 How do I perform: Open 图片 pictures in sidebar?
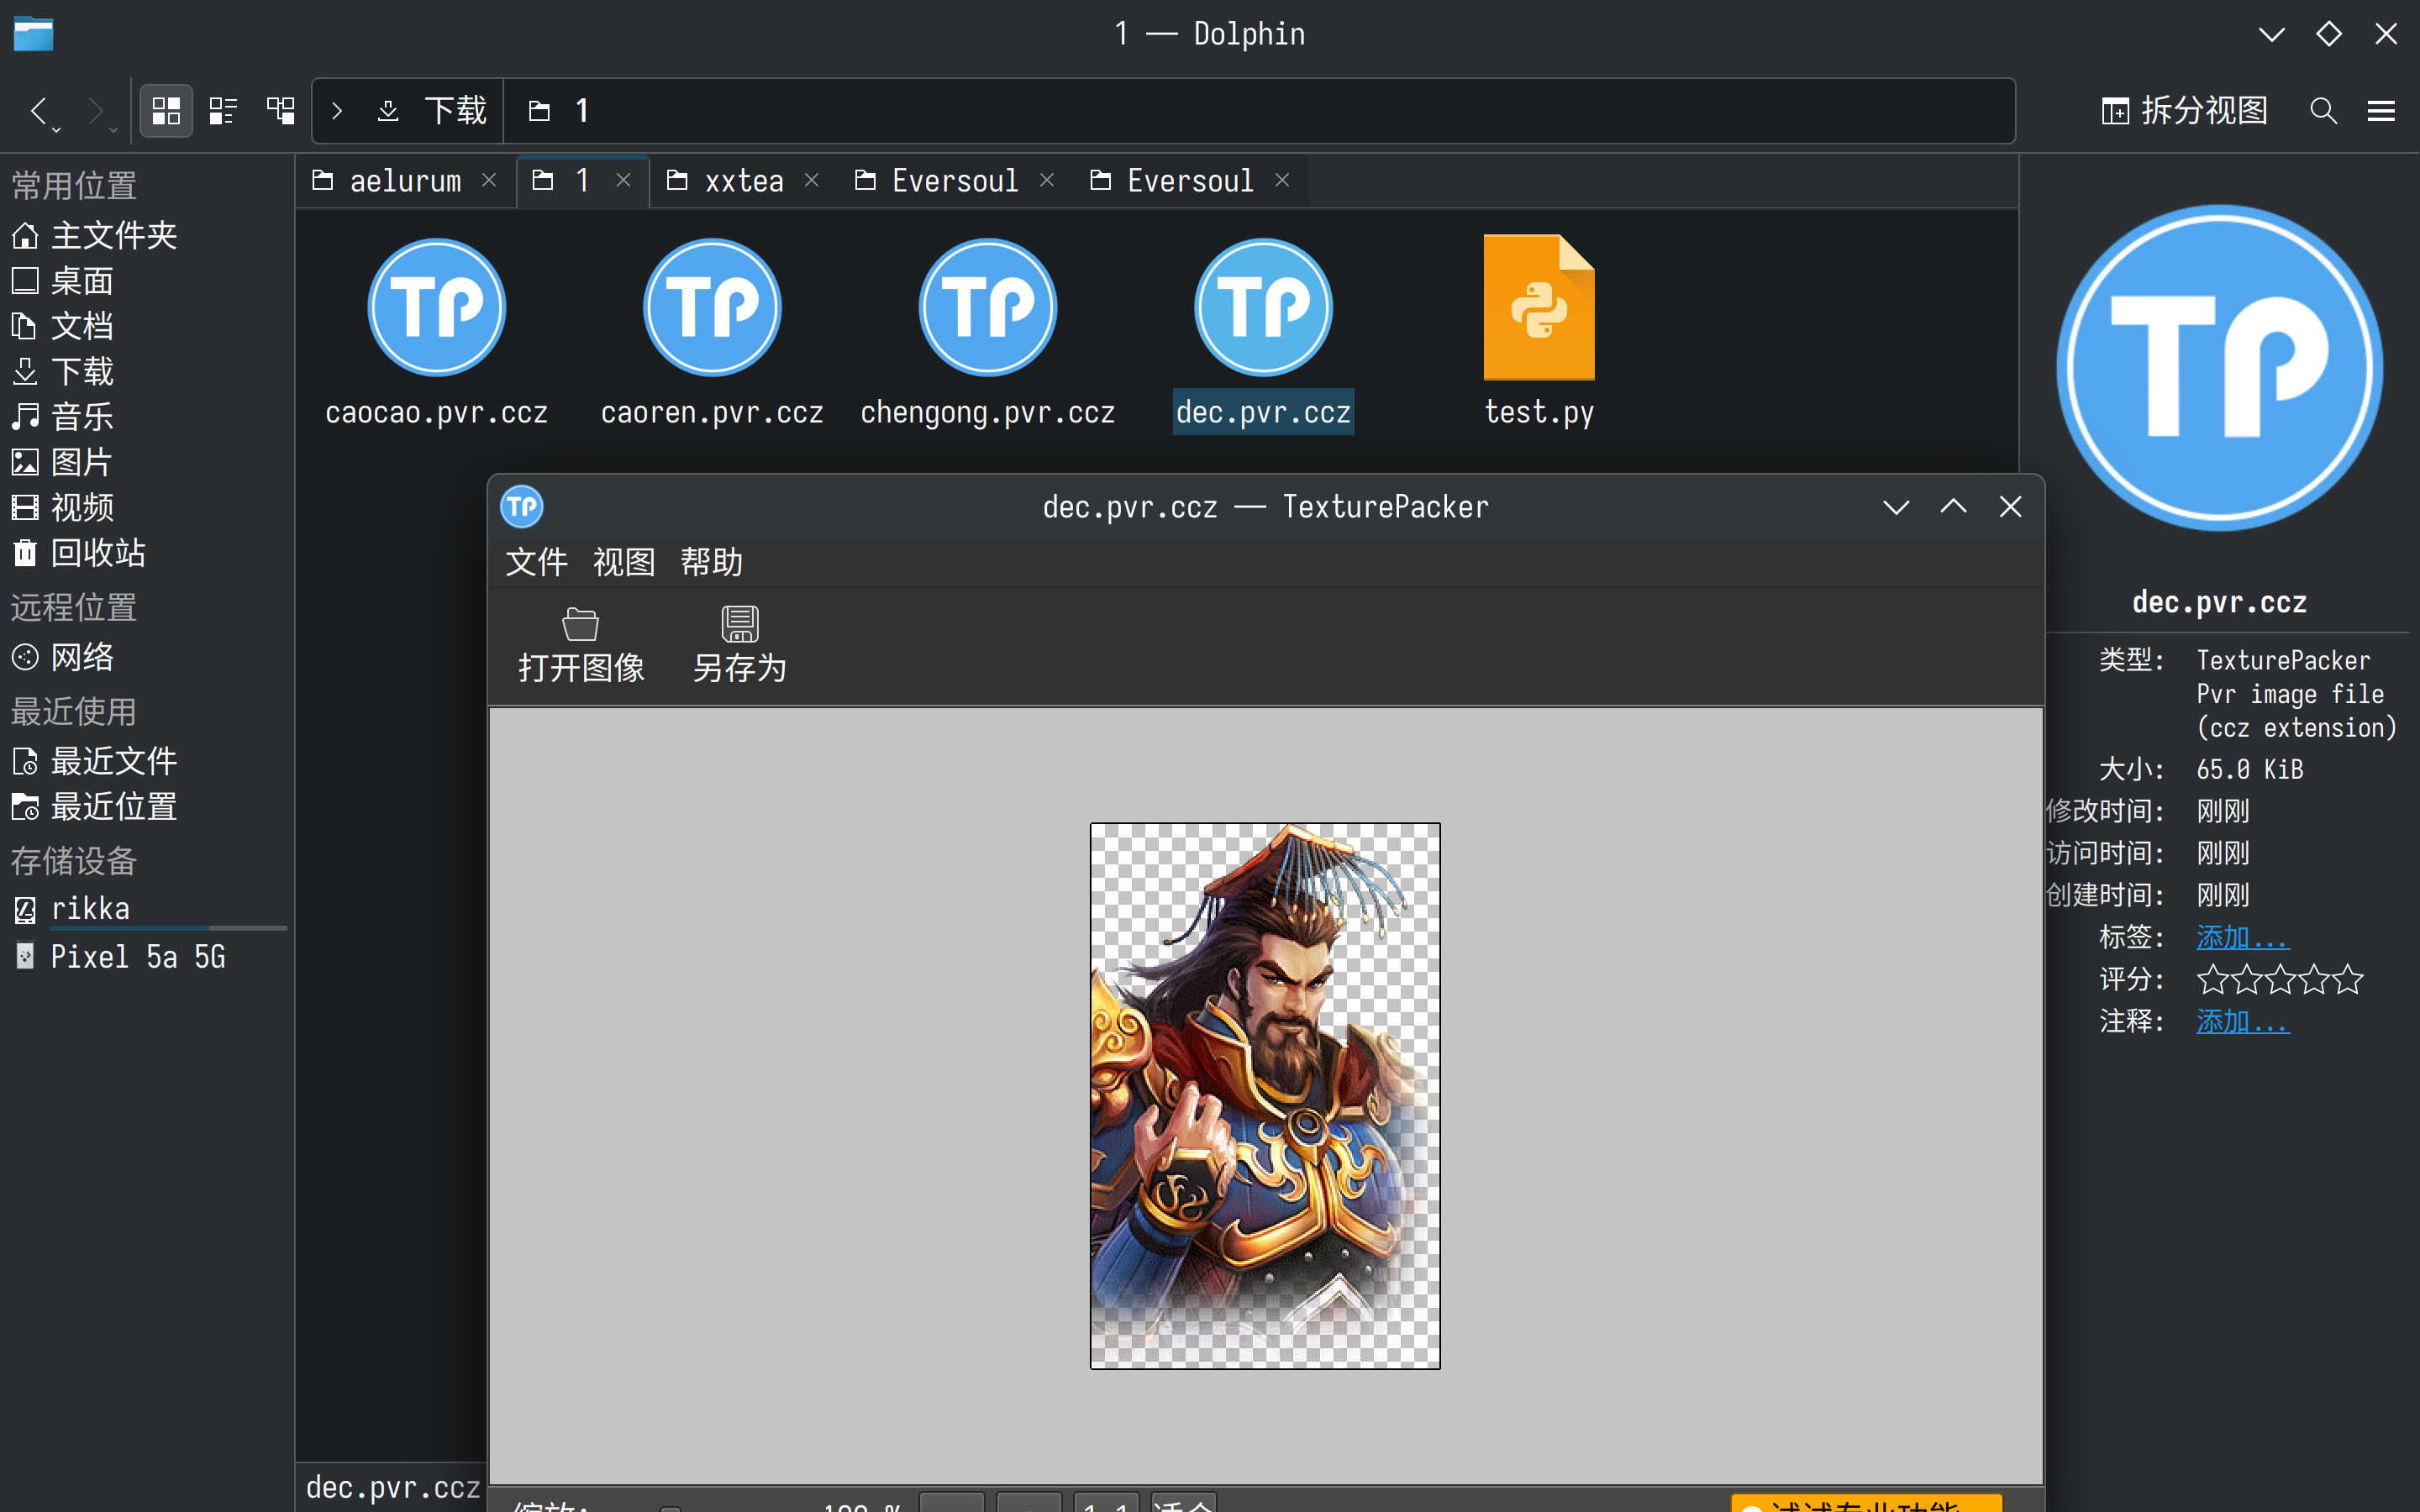146,462
